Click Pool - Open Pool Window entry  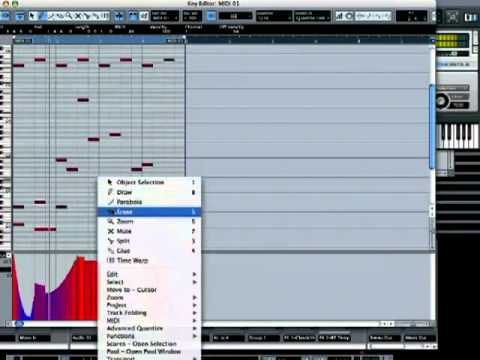tap(149, 351)
